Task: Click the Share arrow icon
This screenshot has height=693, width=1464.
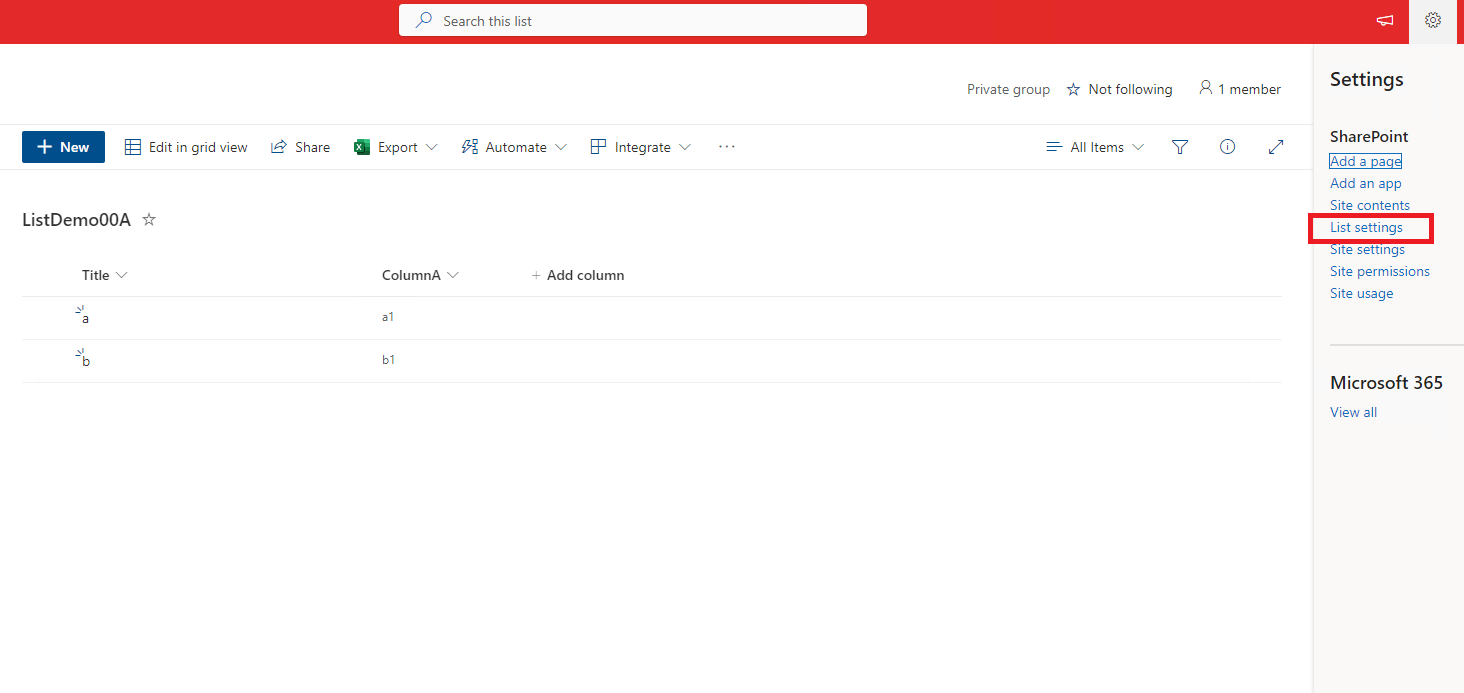Action: [280, 147]
